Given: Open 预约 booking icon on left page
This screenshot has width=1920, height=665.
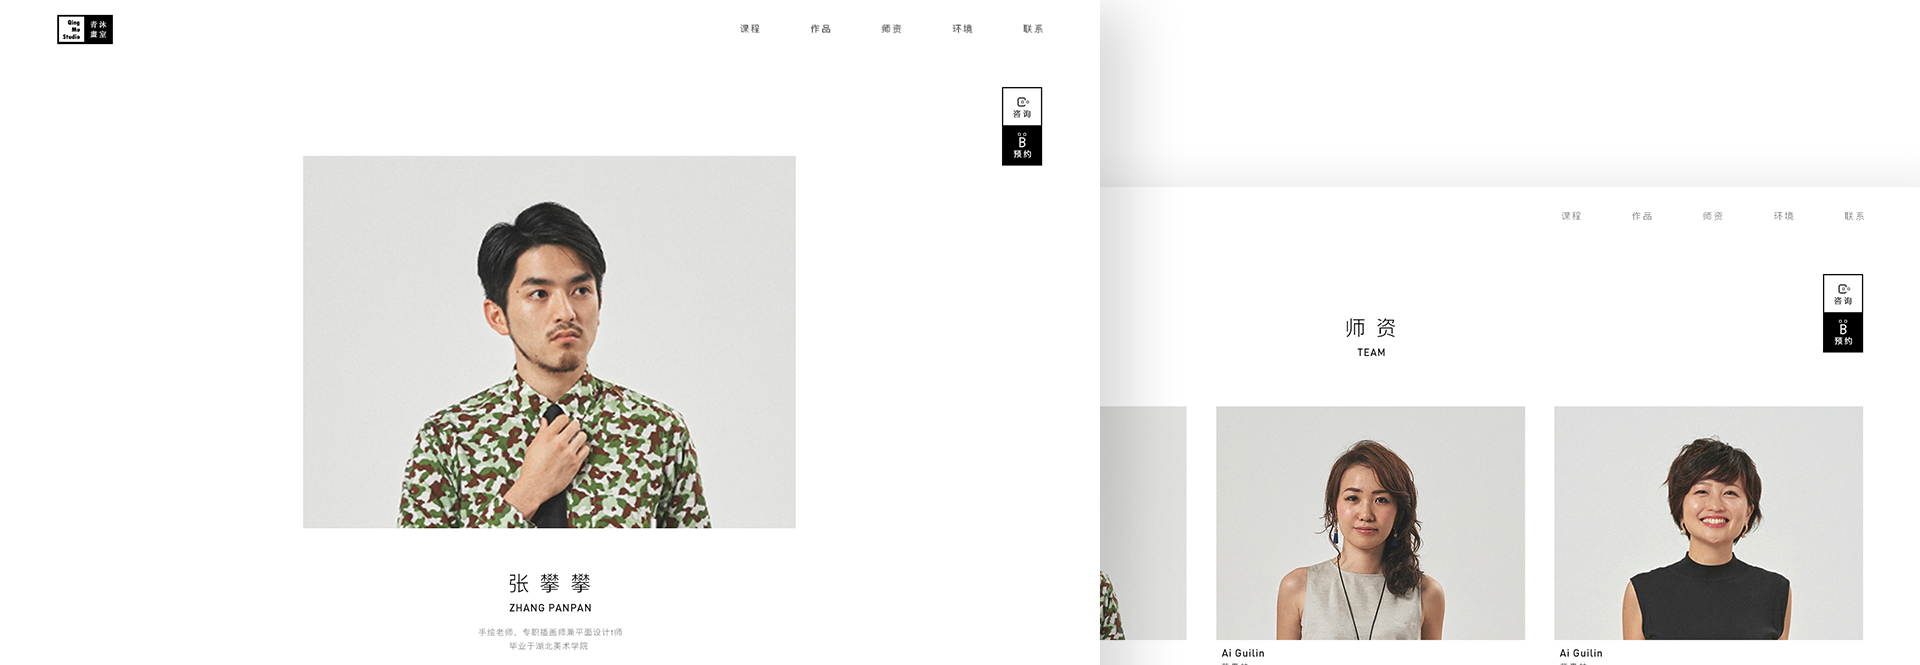Looking at the screenshot, I should coord(1022,146).
